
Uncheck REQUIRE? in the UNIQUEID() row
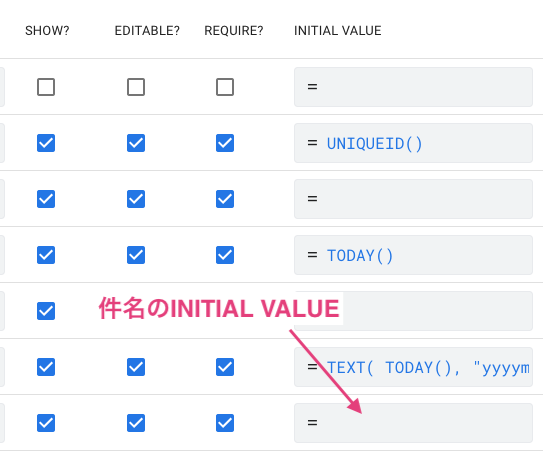pos(225,143)
